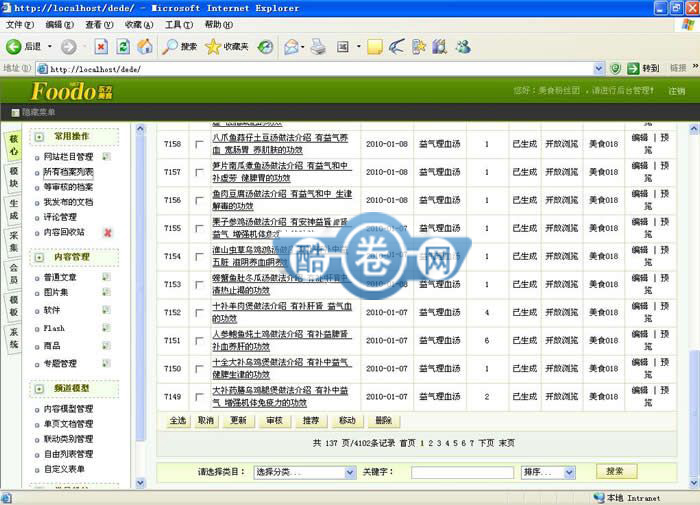
Task: Click the Stop loading icon
Action: tap(101, 46)
